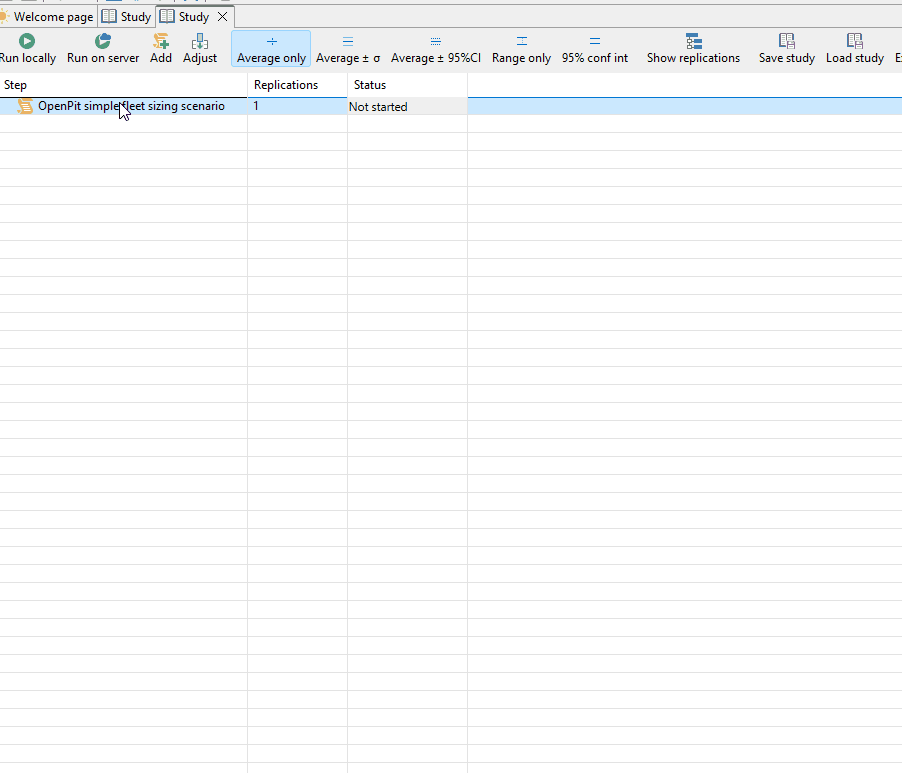This screenshot has height=773, width=902.
Task: Select the Average only display mode
Action: click(271, 49)
